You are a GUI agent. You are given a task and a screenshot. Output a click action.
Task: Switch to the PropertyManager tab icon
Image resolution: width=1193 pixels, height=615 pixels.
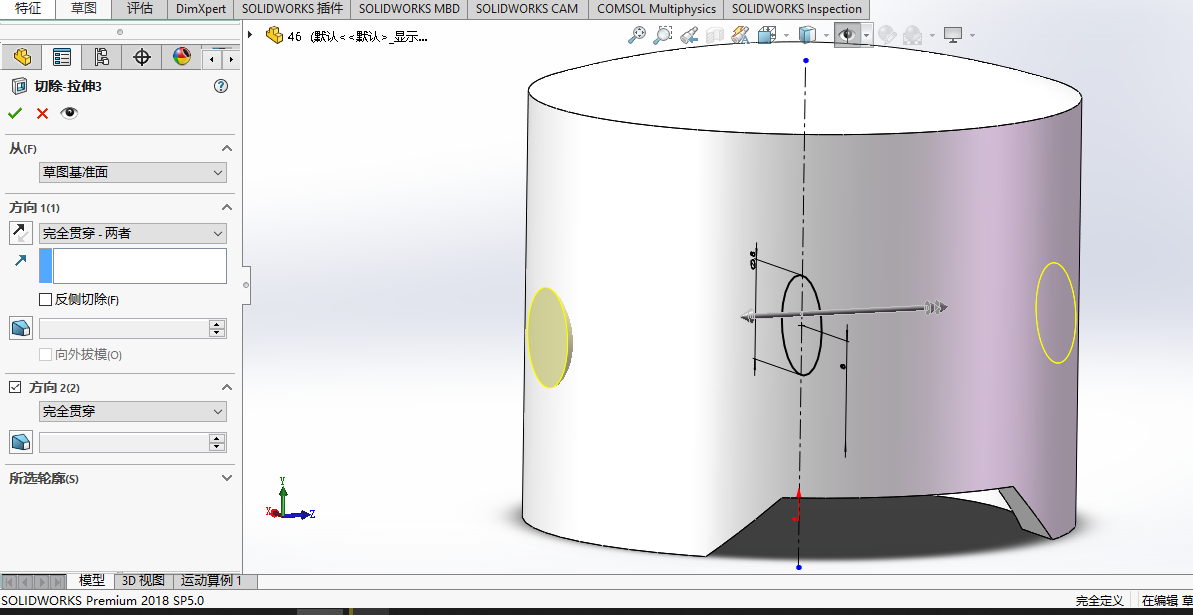pyautogui.click(x=62, y=57)
